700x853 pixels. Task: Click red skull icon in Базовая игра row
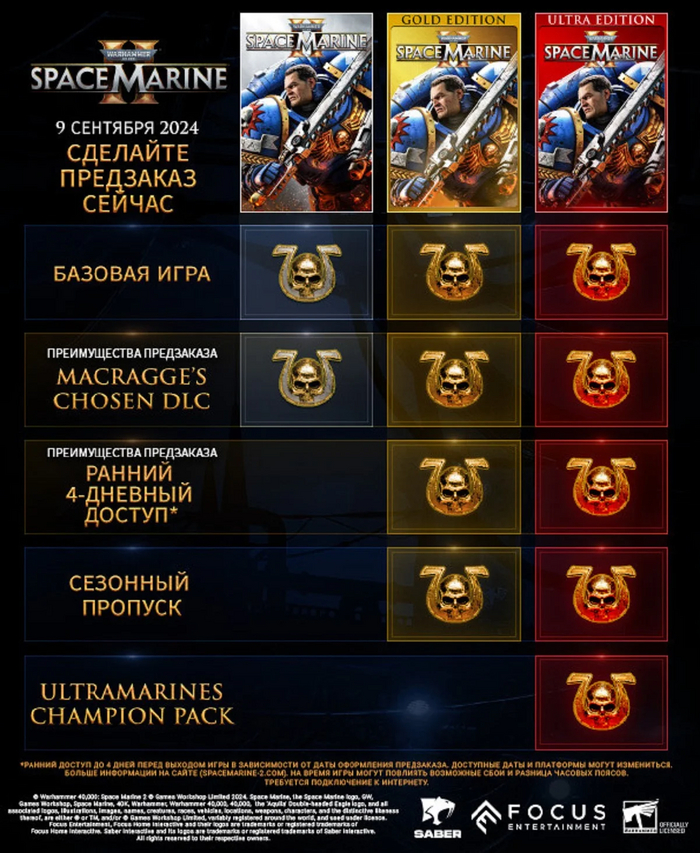pos(601,272)
